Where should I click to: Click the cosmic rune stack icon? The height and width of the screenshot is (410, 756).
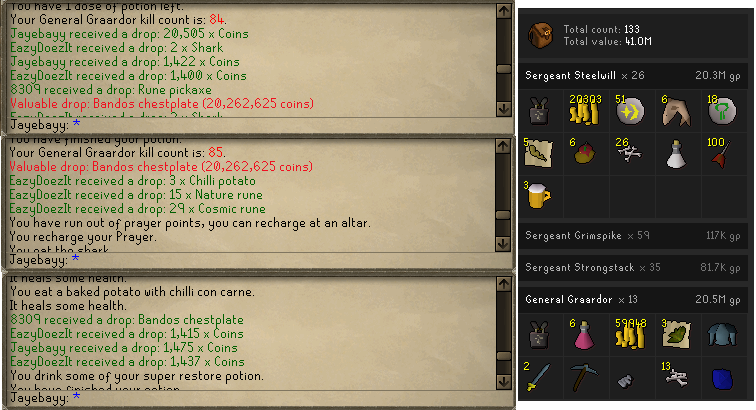coord(630,111)
